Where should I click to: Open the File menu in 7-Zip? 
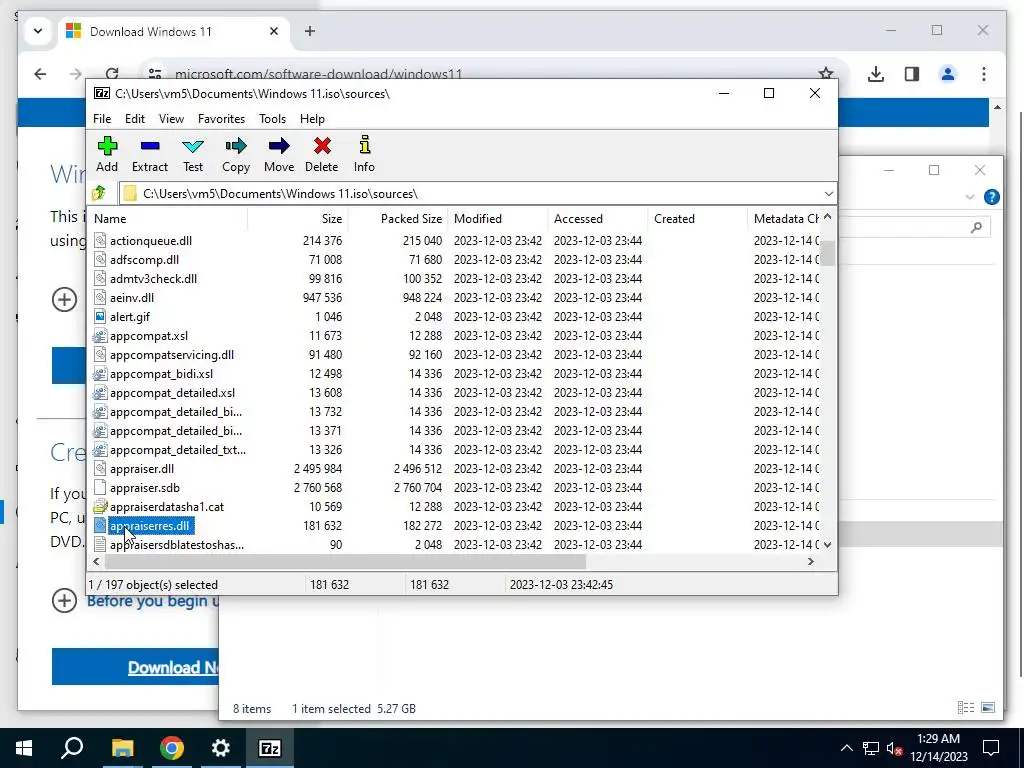[x=102, y=119]
